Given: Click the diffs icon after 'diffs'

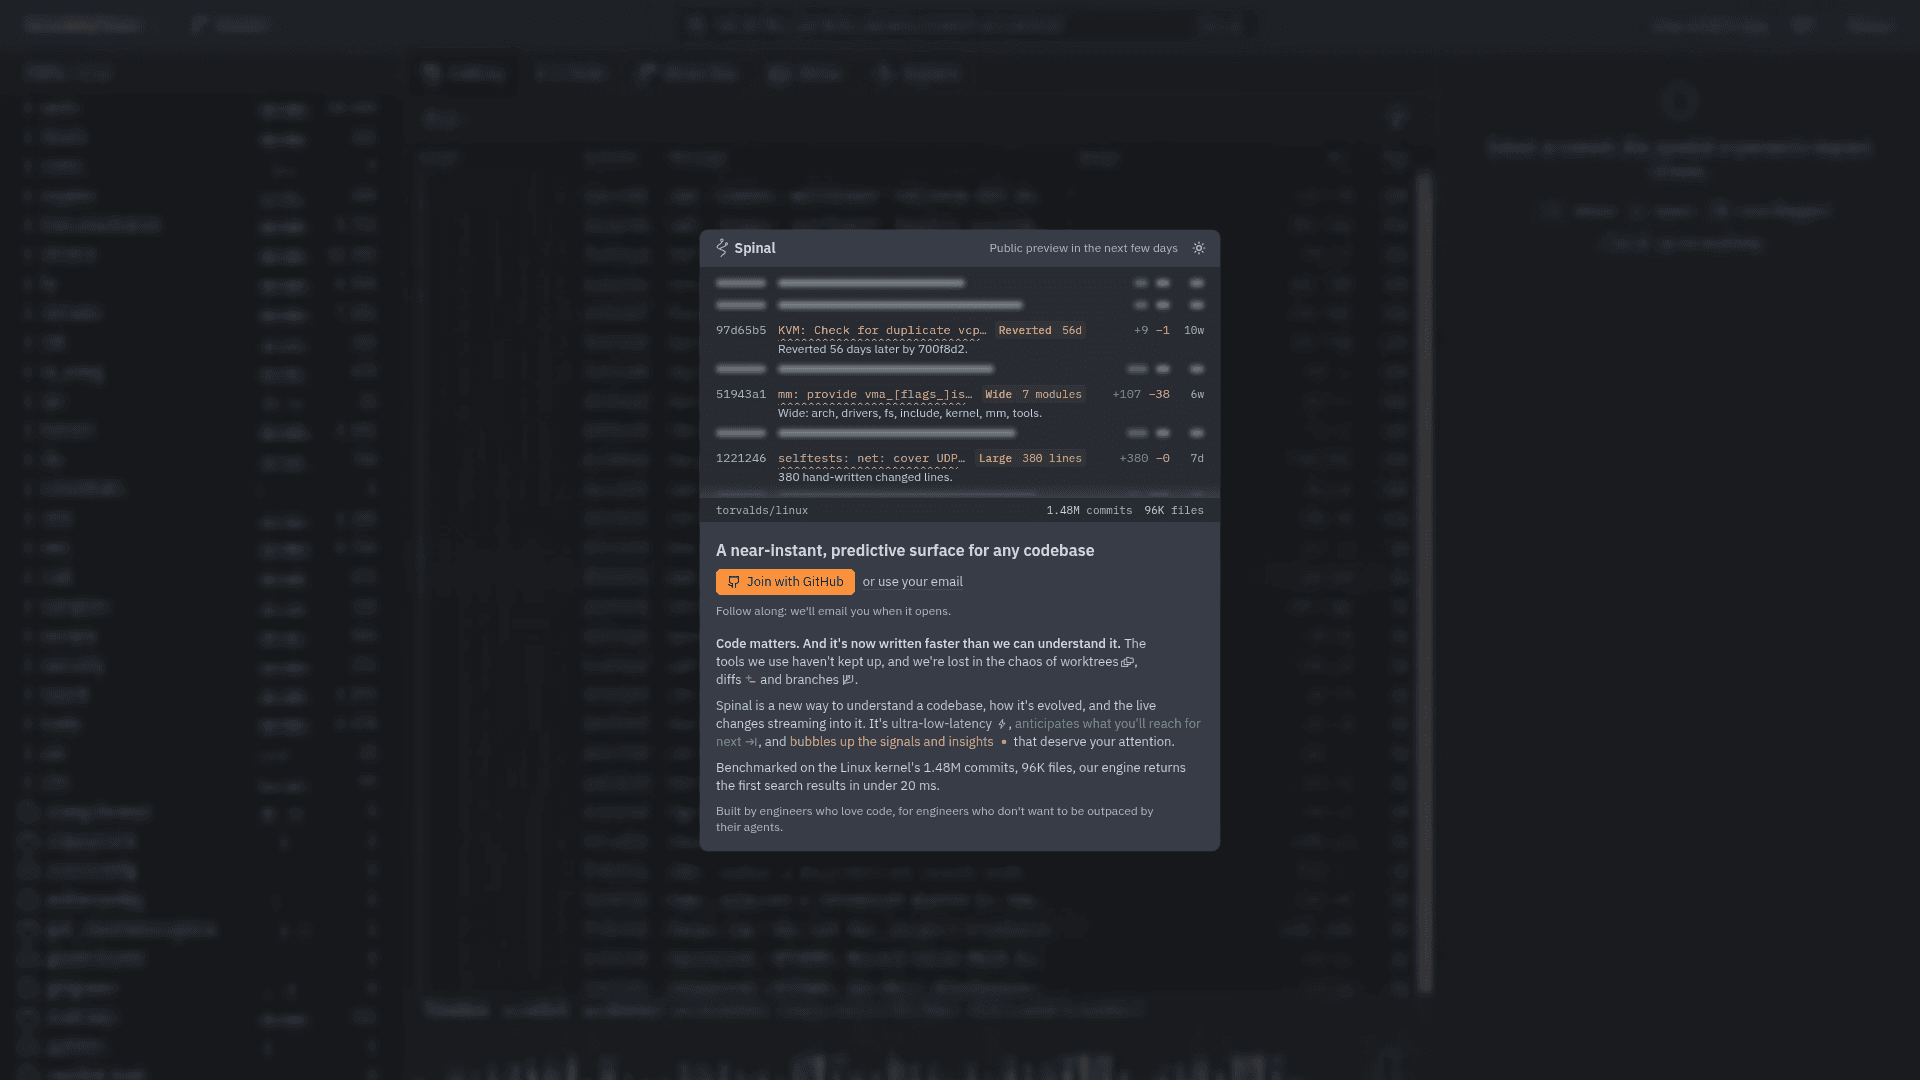Looking at the screenshot, I should point(750,680).
